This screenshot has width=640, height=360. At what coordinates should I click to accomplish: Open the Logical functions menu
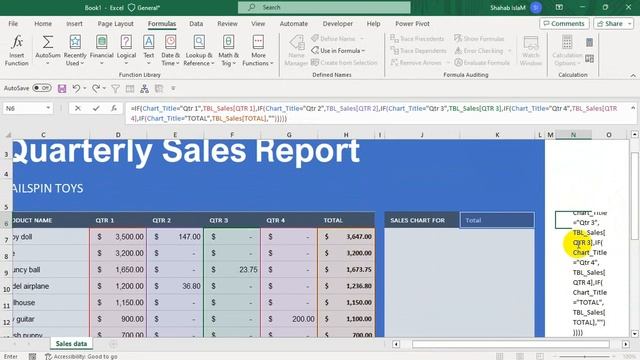(x=126, y=50)
